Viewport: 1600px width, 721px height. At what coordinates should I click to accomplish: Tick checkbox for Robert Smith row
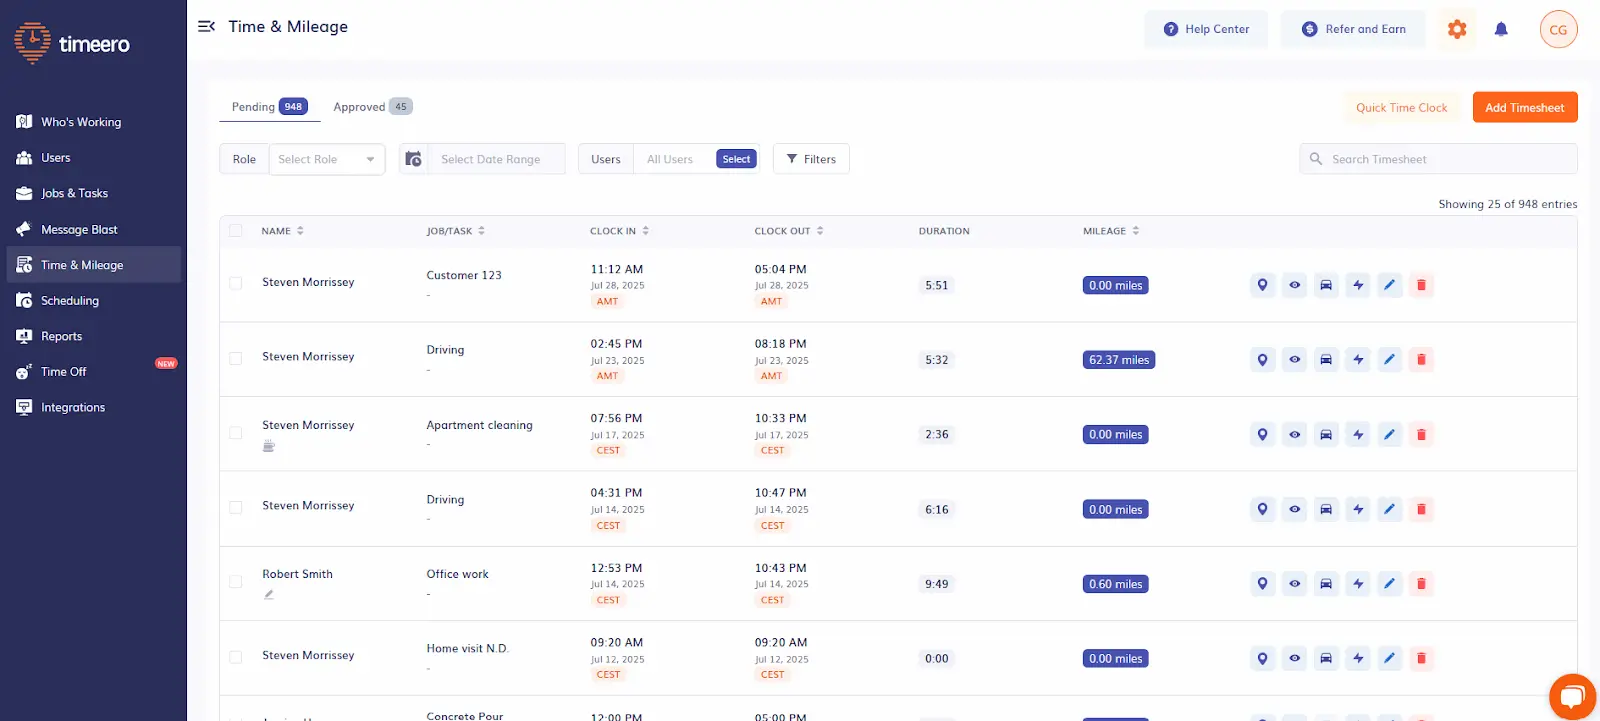[x=236, y=582]
